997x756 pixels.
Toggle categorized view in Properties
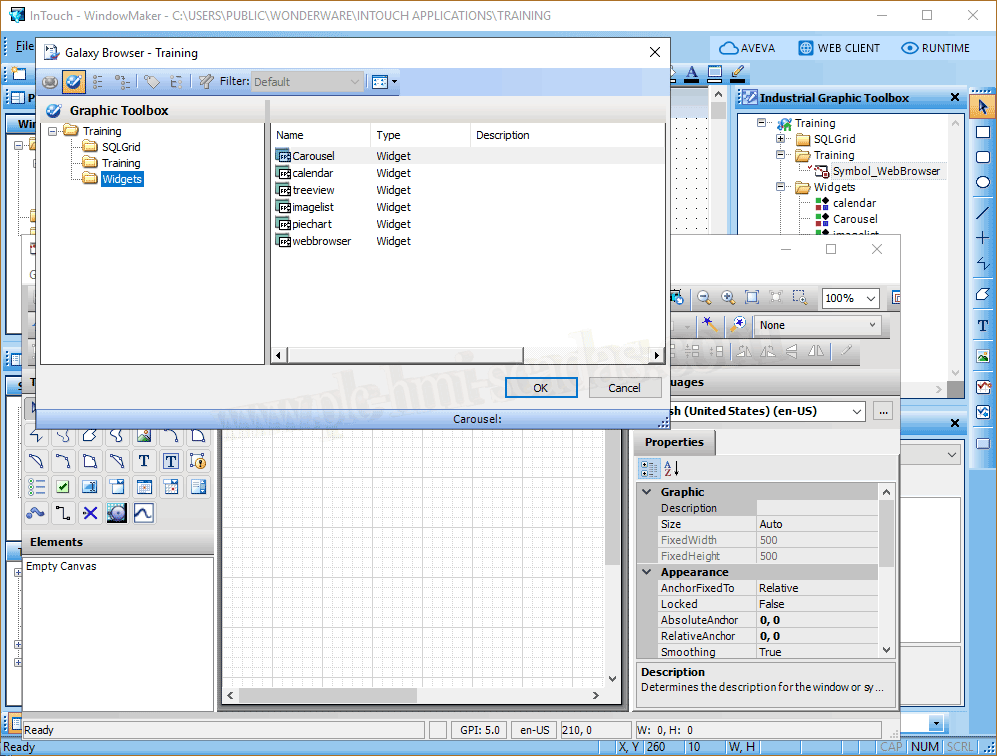click(649, 468)
